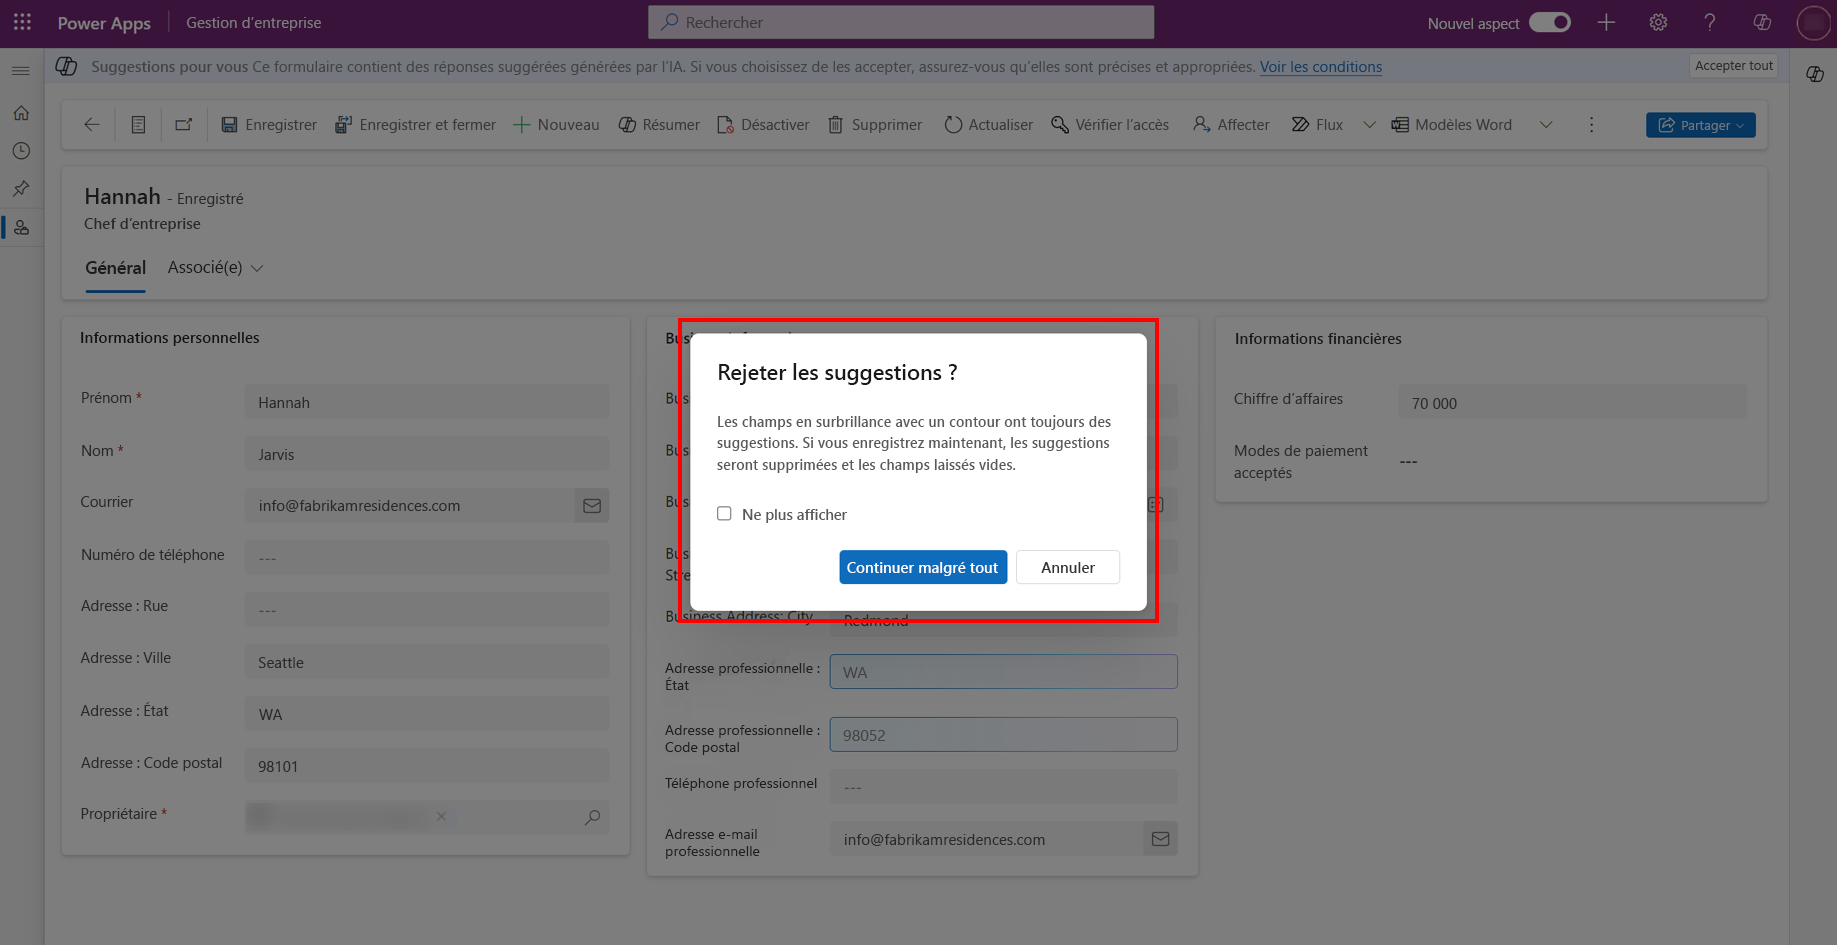Open the more commands vertical ellipsis
The height and width of the screenshot is (947, 1837).
(1591, 125)
